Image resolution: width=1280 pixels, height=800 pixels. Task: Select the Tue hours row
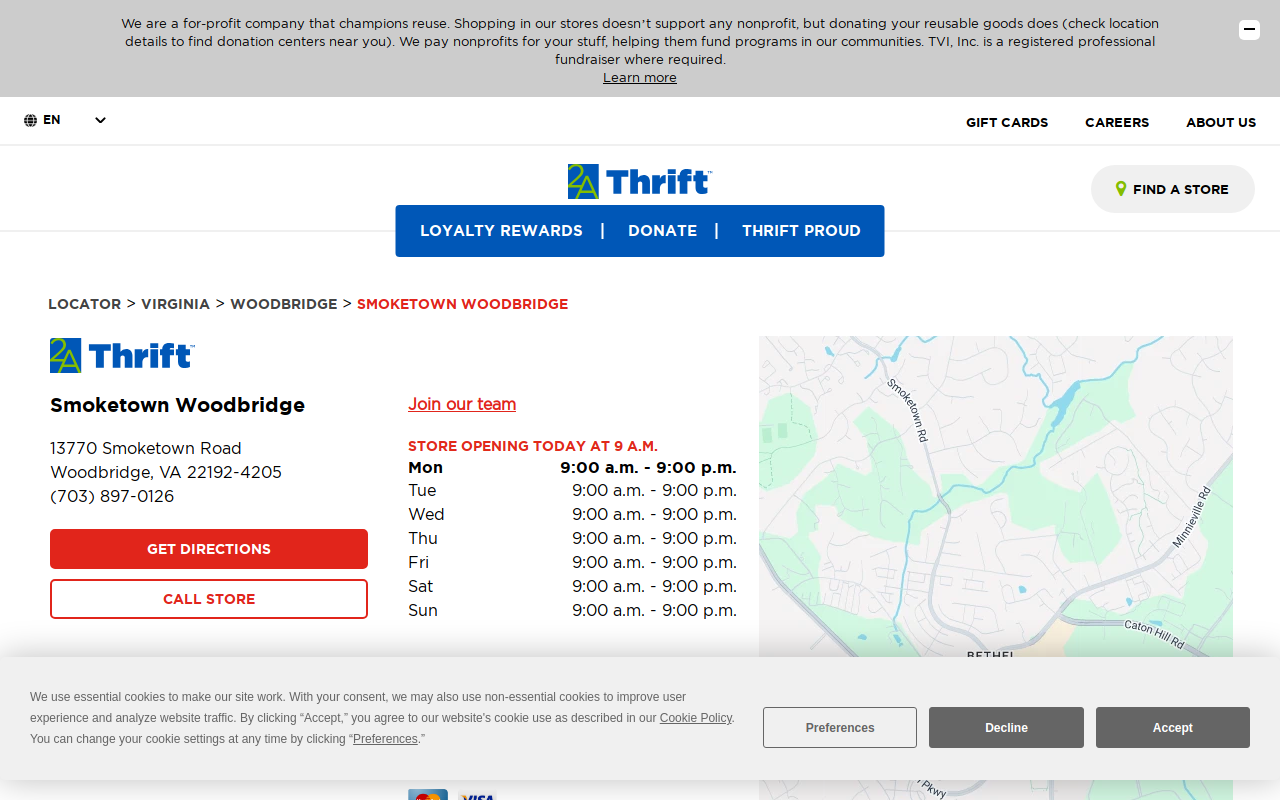coord(572,490)
